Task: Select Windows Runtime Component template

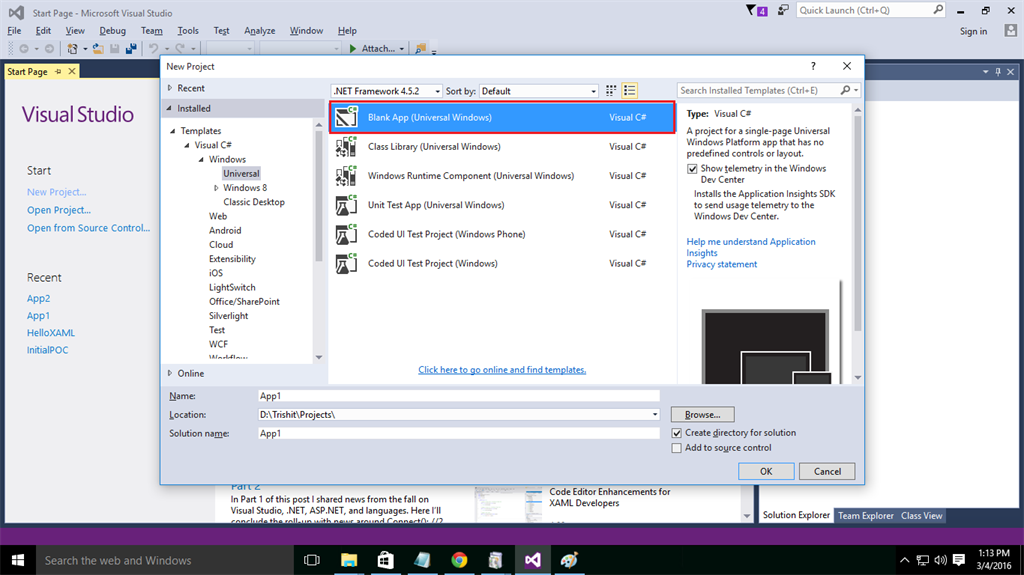Action: click(502, 176)
